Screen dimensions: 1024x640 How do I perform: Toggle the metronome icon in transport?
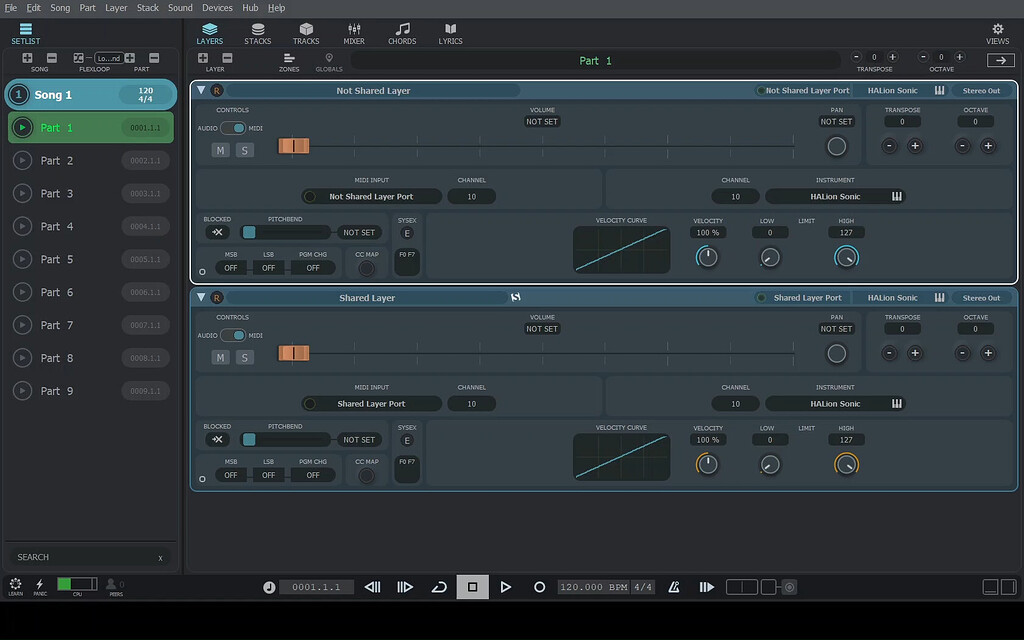(x=674, y=587)
